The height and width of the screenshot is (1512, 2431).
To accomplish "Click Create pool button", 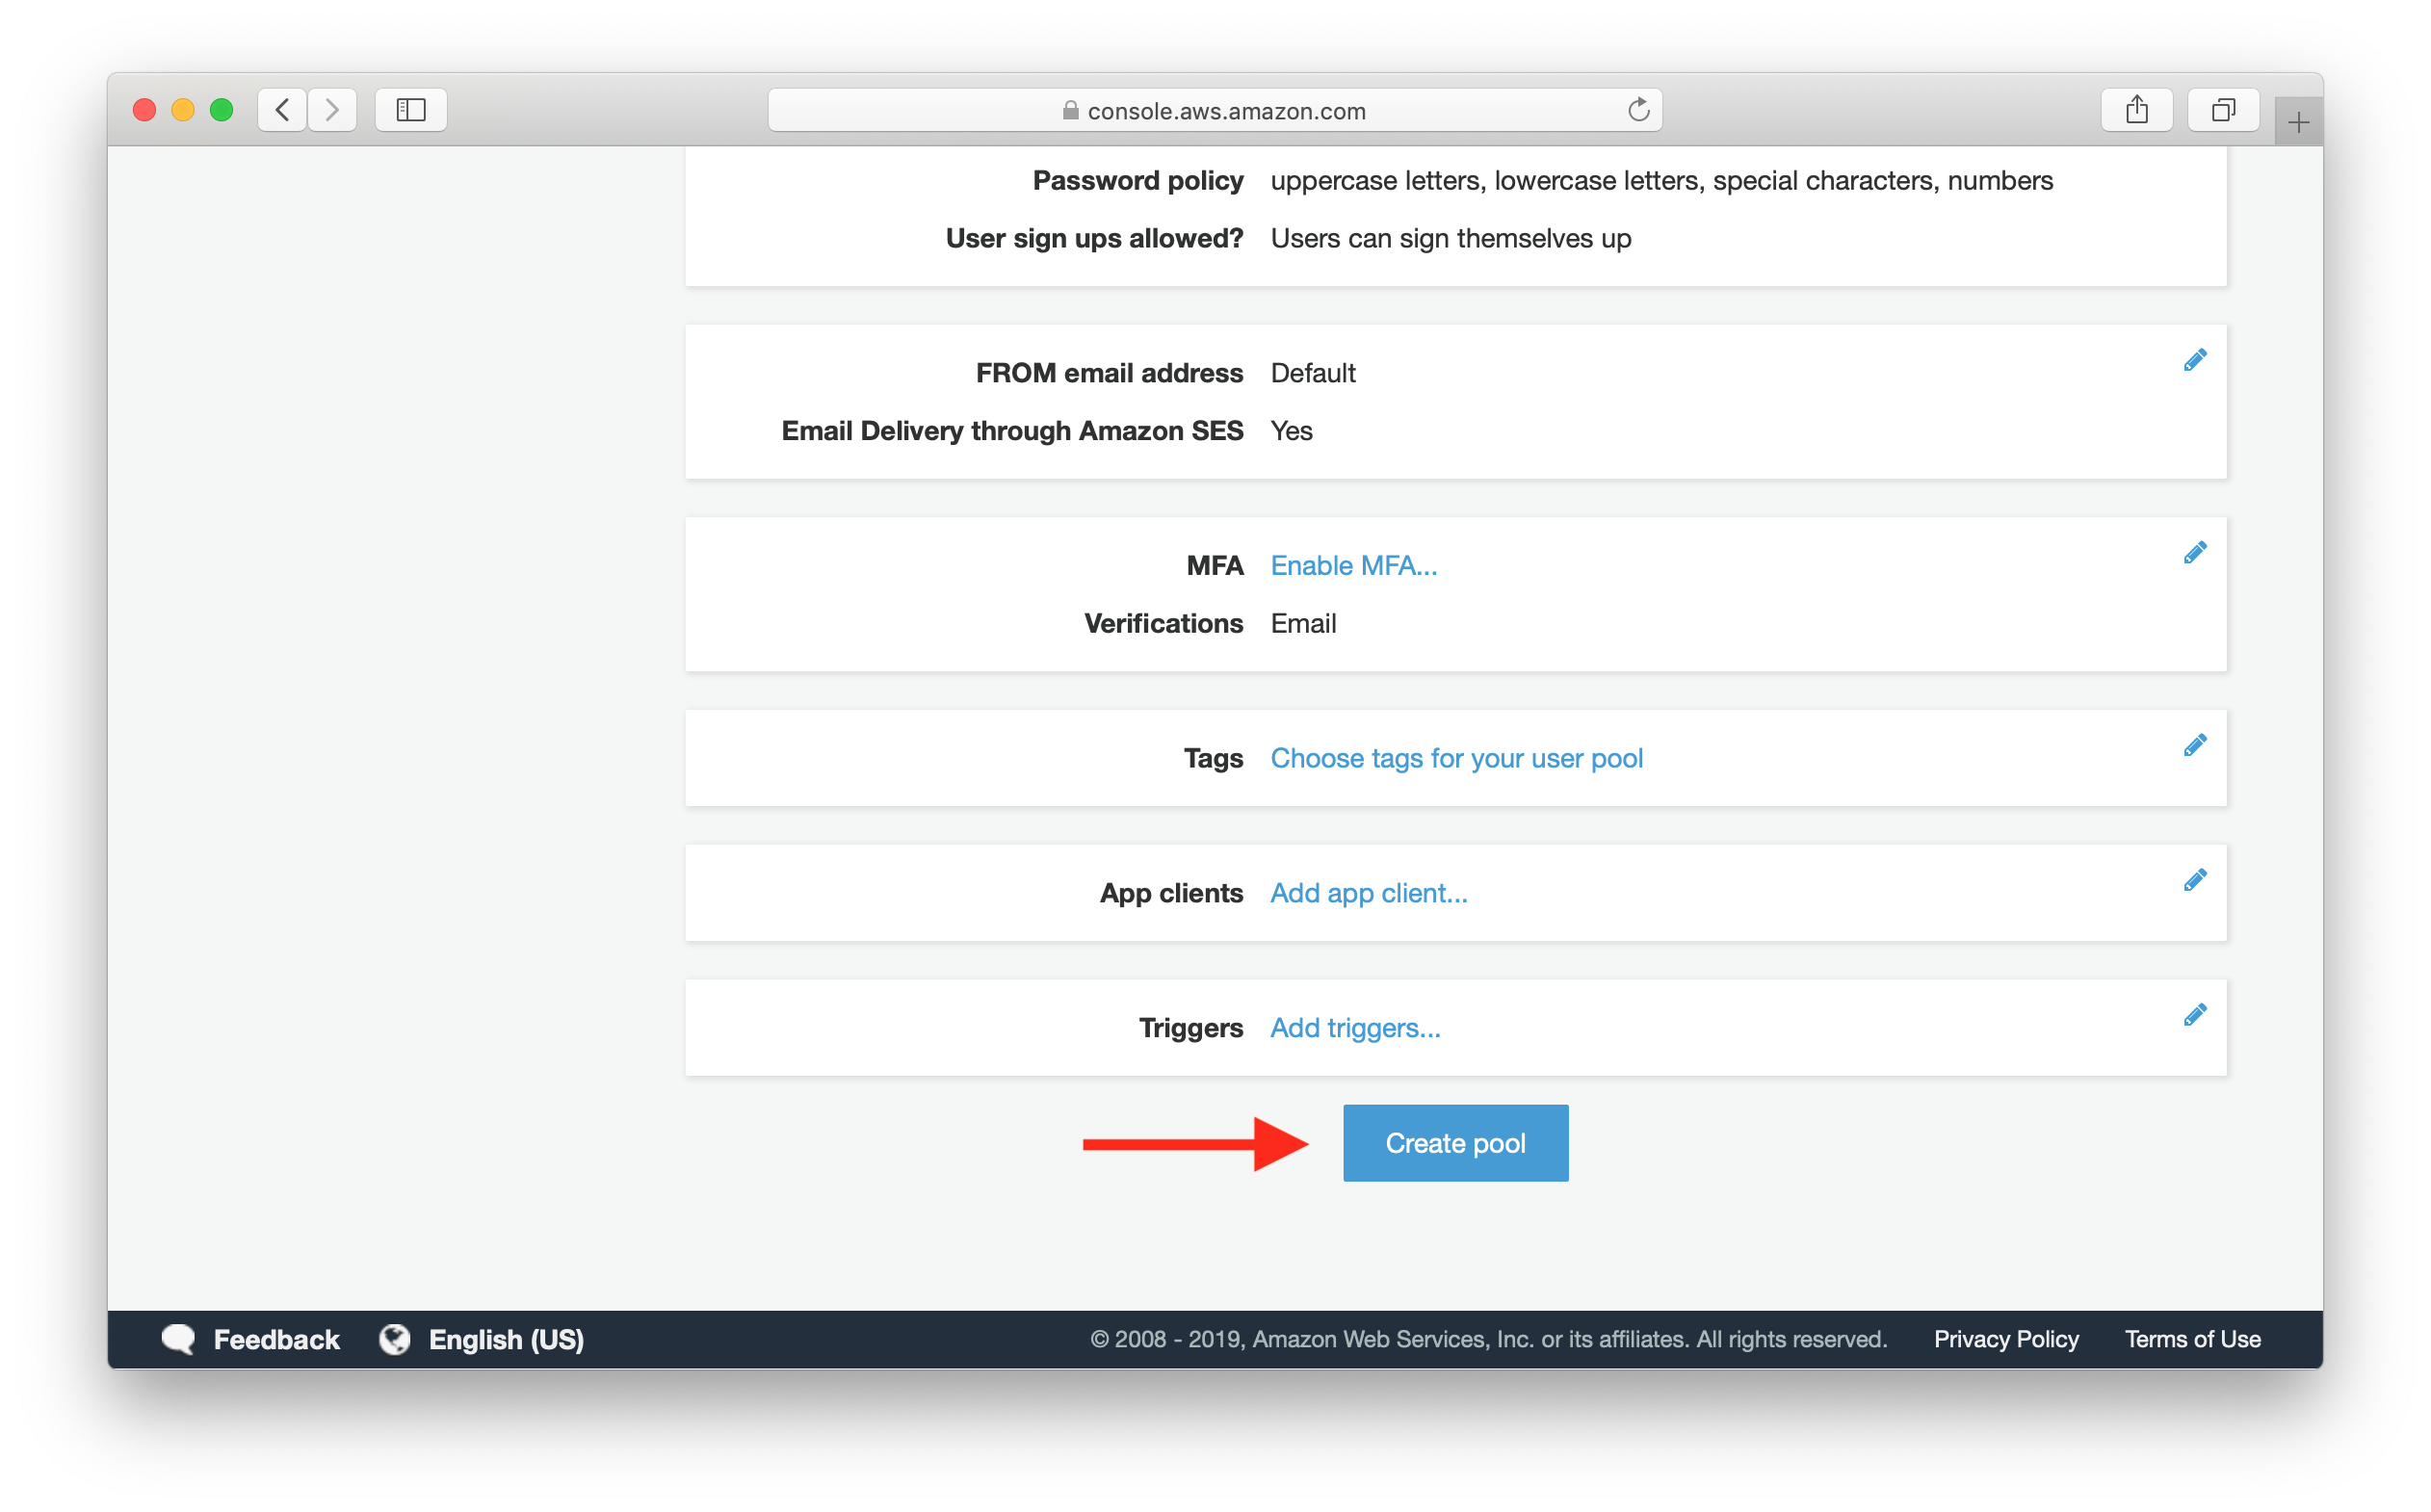I will (1454, 1141).
